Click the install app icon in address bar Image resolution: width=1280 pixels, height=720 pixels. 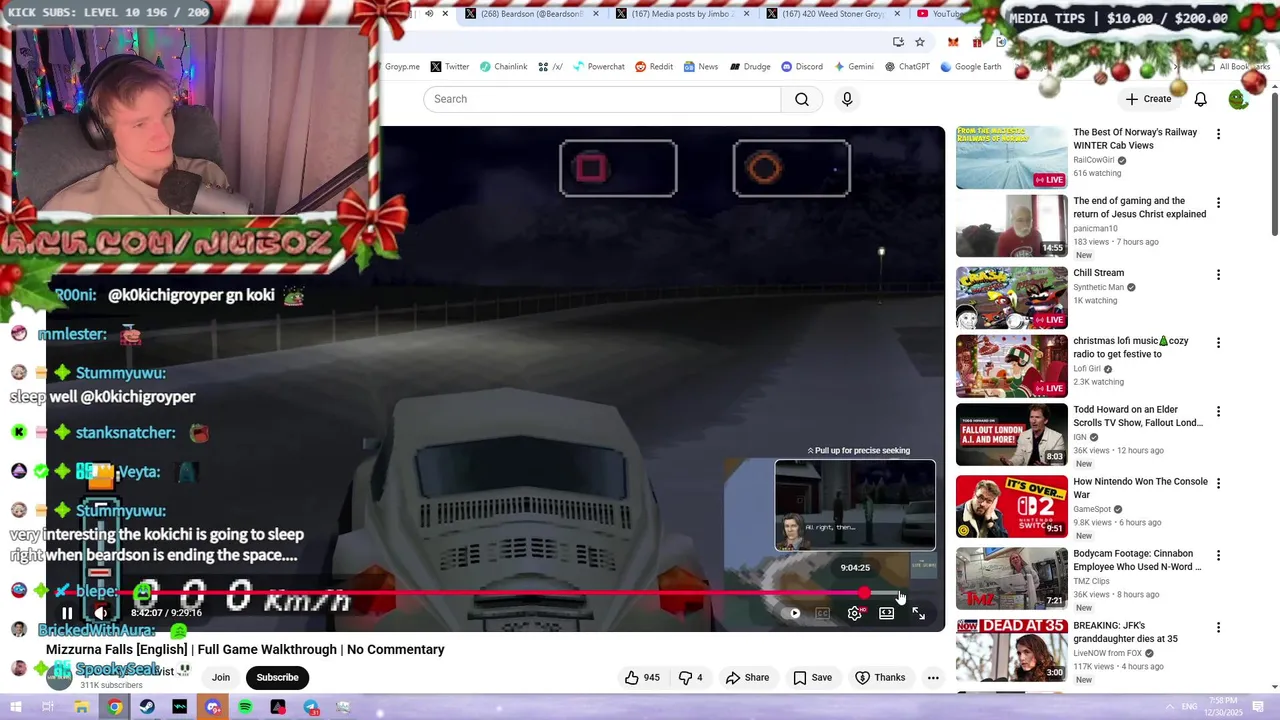tap(898, 42)
